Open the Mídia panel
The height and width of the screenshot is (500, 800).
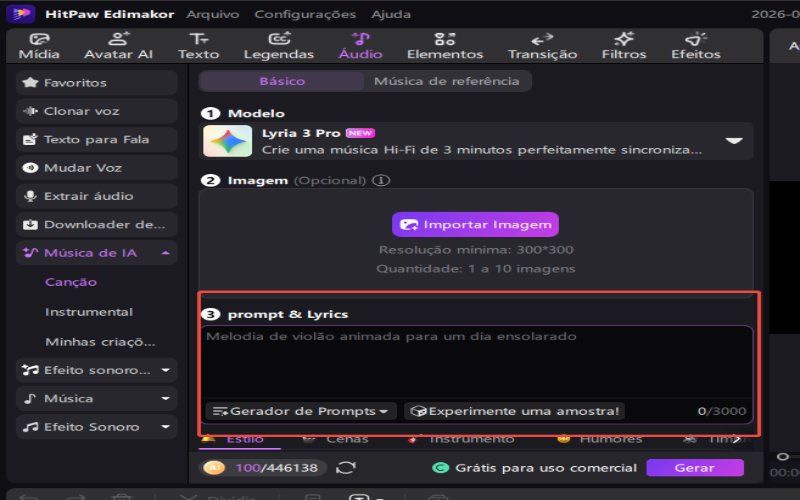pyautogui.click(x=39, y=46)
